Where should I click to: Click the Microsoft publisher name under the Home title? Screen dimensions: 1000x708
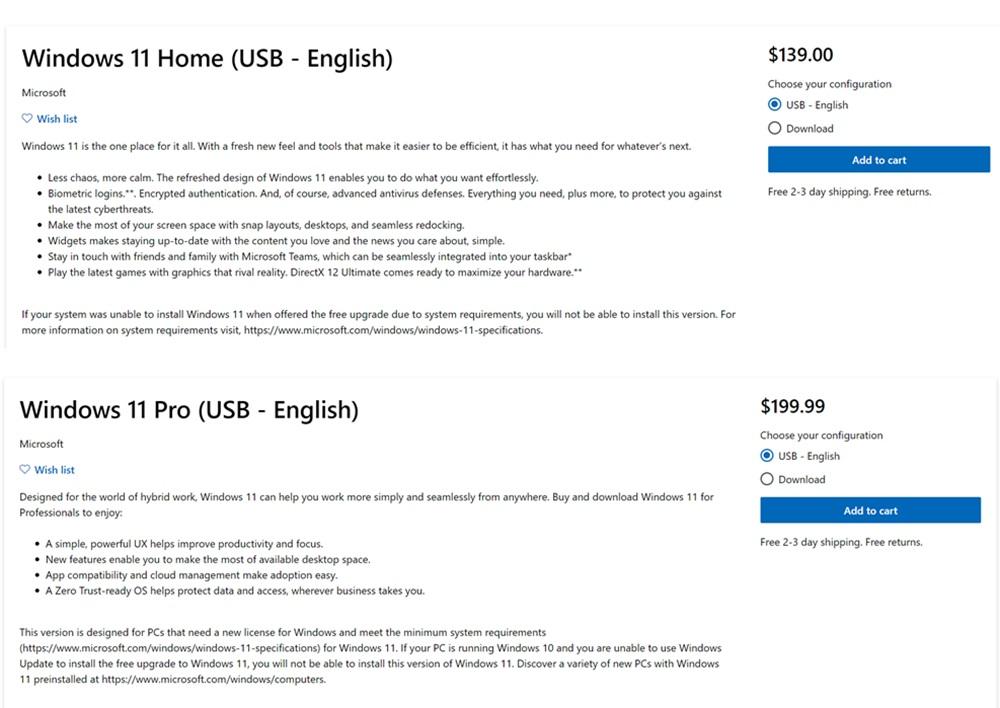click(x=44, y=93)
